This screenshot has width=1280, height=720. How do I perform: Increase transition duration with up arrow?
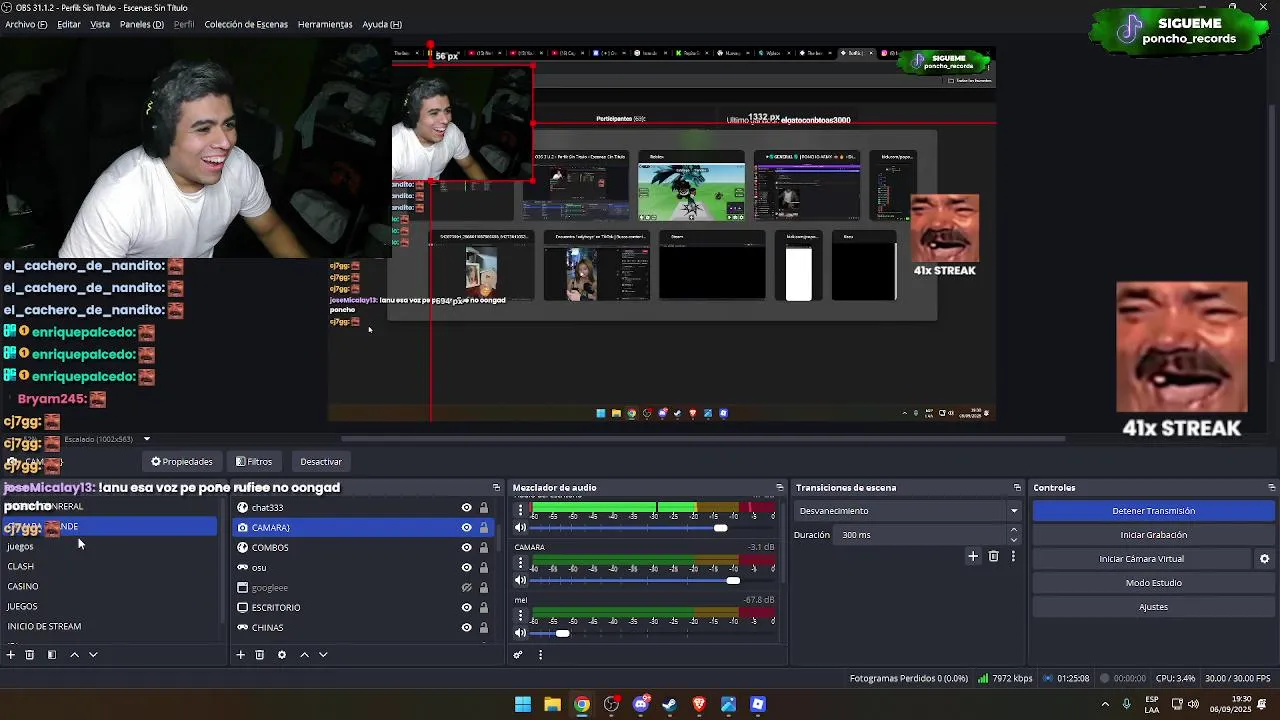point(1014,530)
